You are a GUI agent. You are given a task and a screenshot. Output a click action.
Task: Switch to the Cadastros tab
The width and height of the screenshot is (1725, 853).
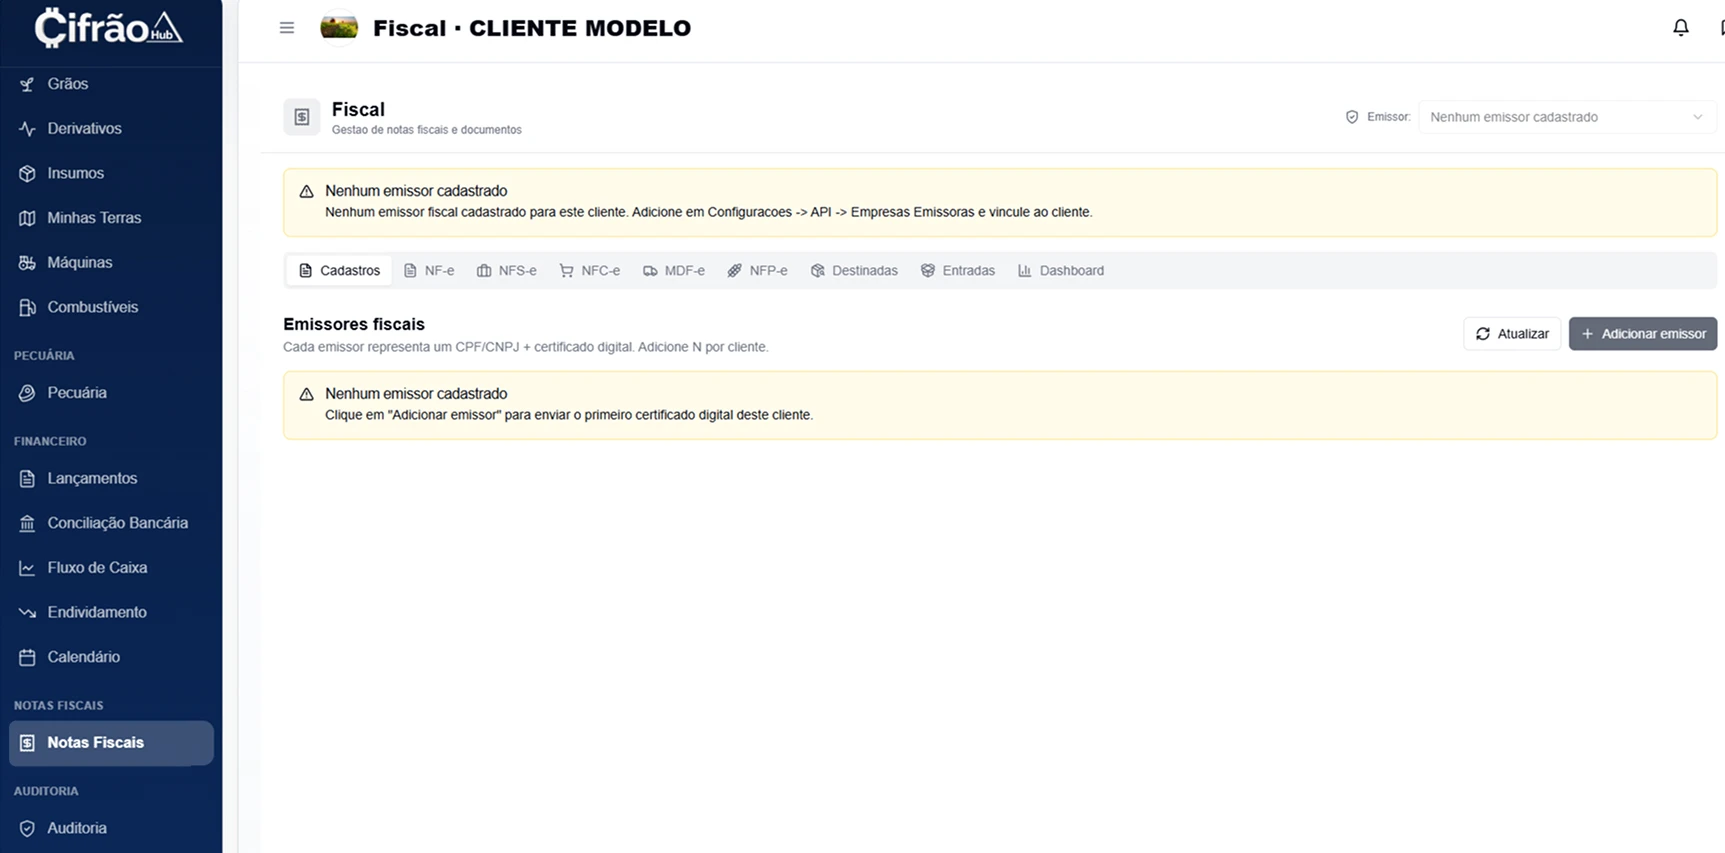(x=340, y=271)
